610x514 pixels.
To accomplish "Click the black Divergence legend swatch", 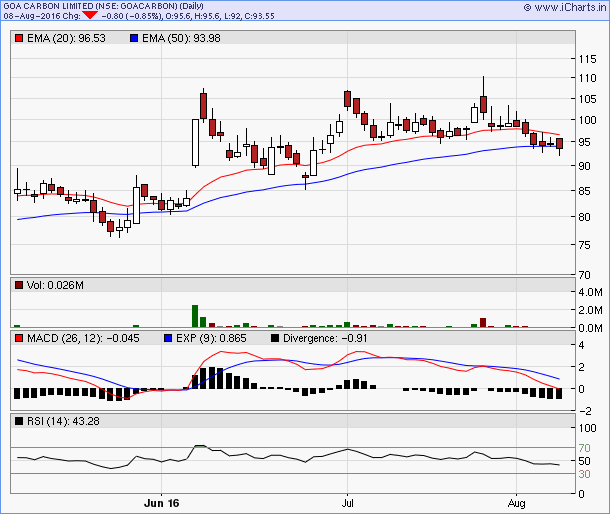I will (x=275, y=338).
